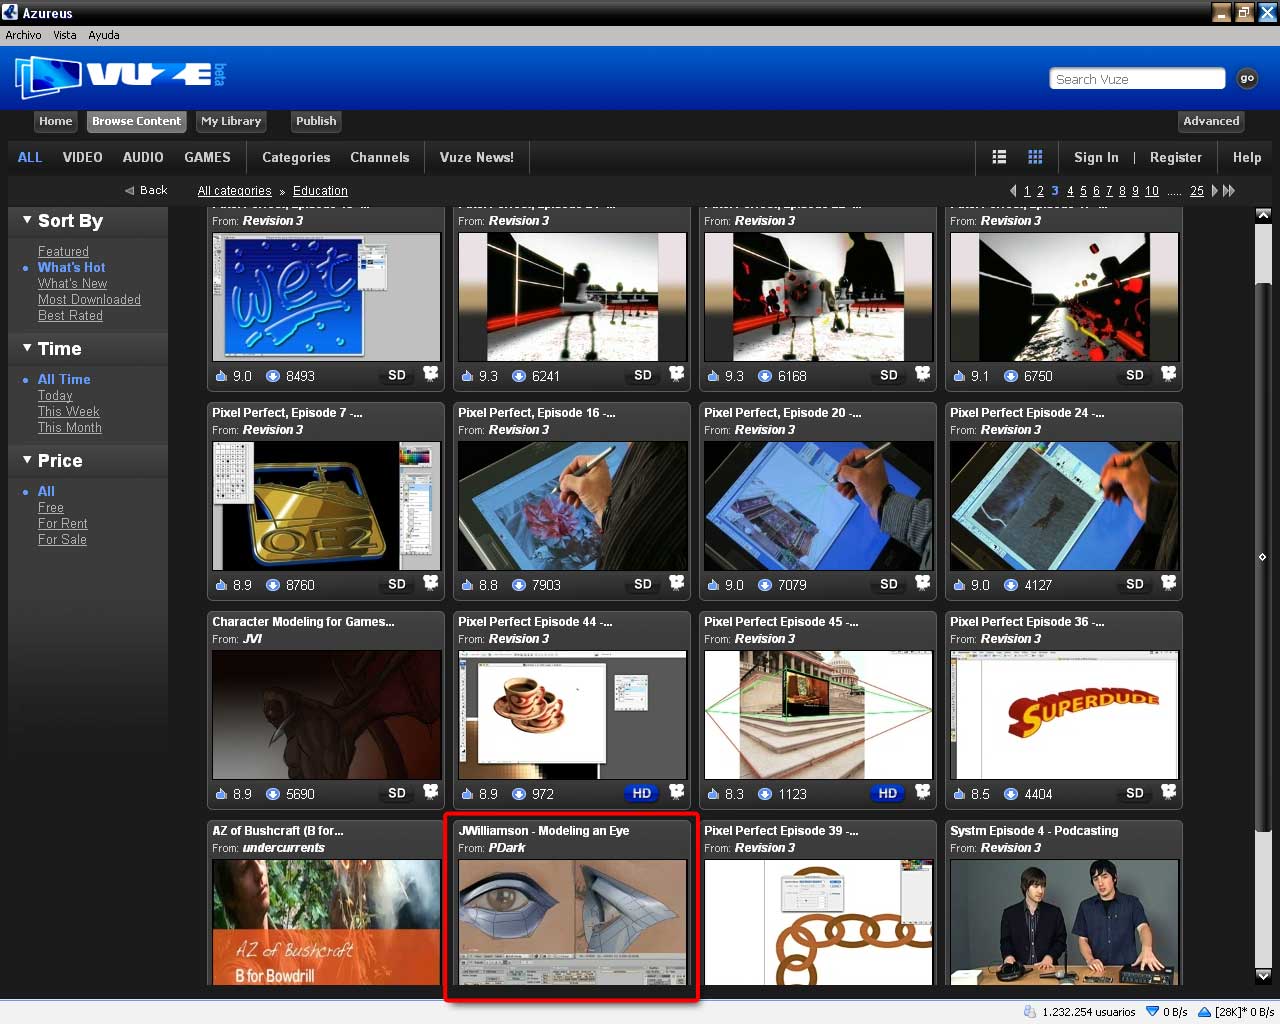Viewport: 1280px width, 1024px height.
Task: Click the content scrollbar down arrow
Action: pos(1263,975)
